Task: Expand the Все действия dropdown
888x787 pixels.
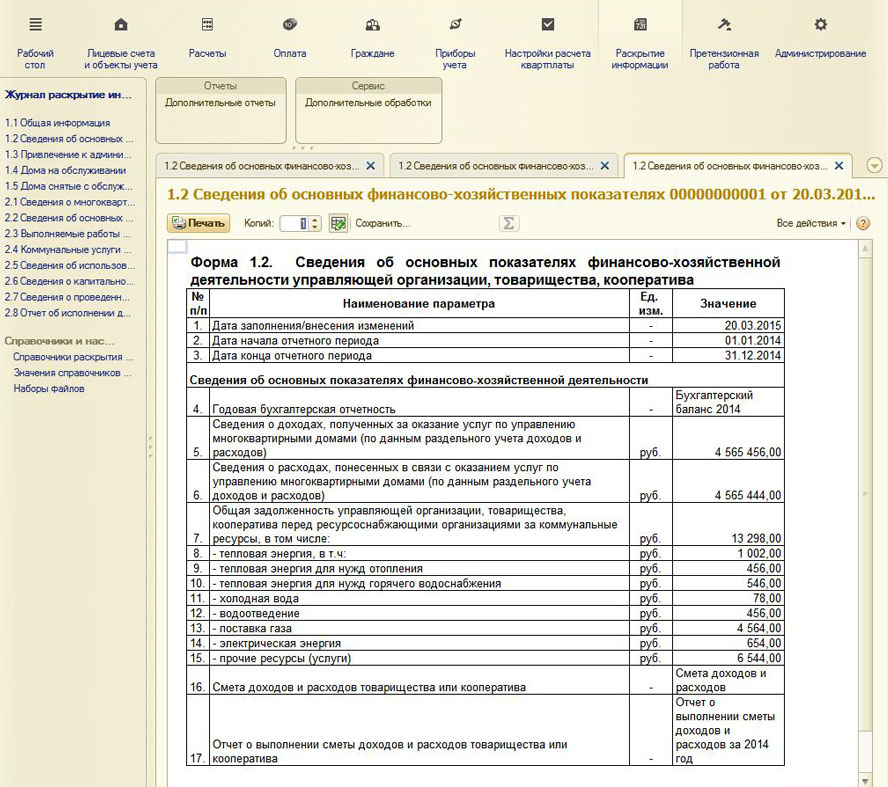Action: coord(811,223)
